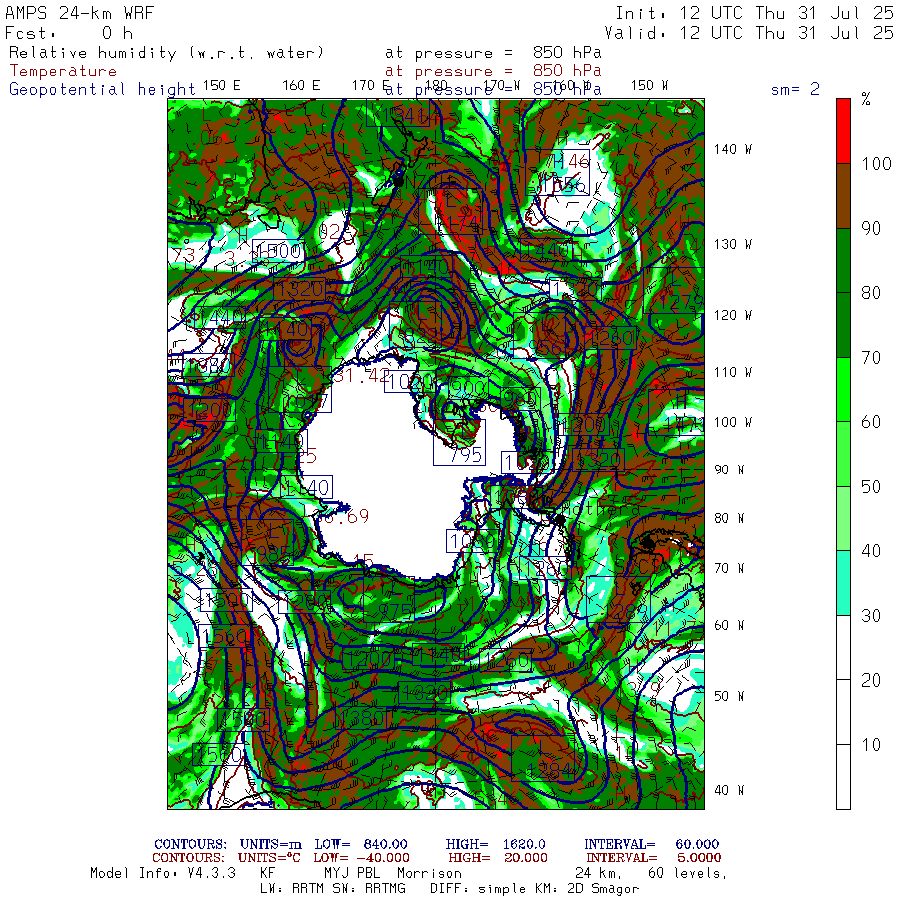Click the 'DIFF: simple KM: 2D Smagor' text
900x900 pixels.
click(x=534, y=889)
